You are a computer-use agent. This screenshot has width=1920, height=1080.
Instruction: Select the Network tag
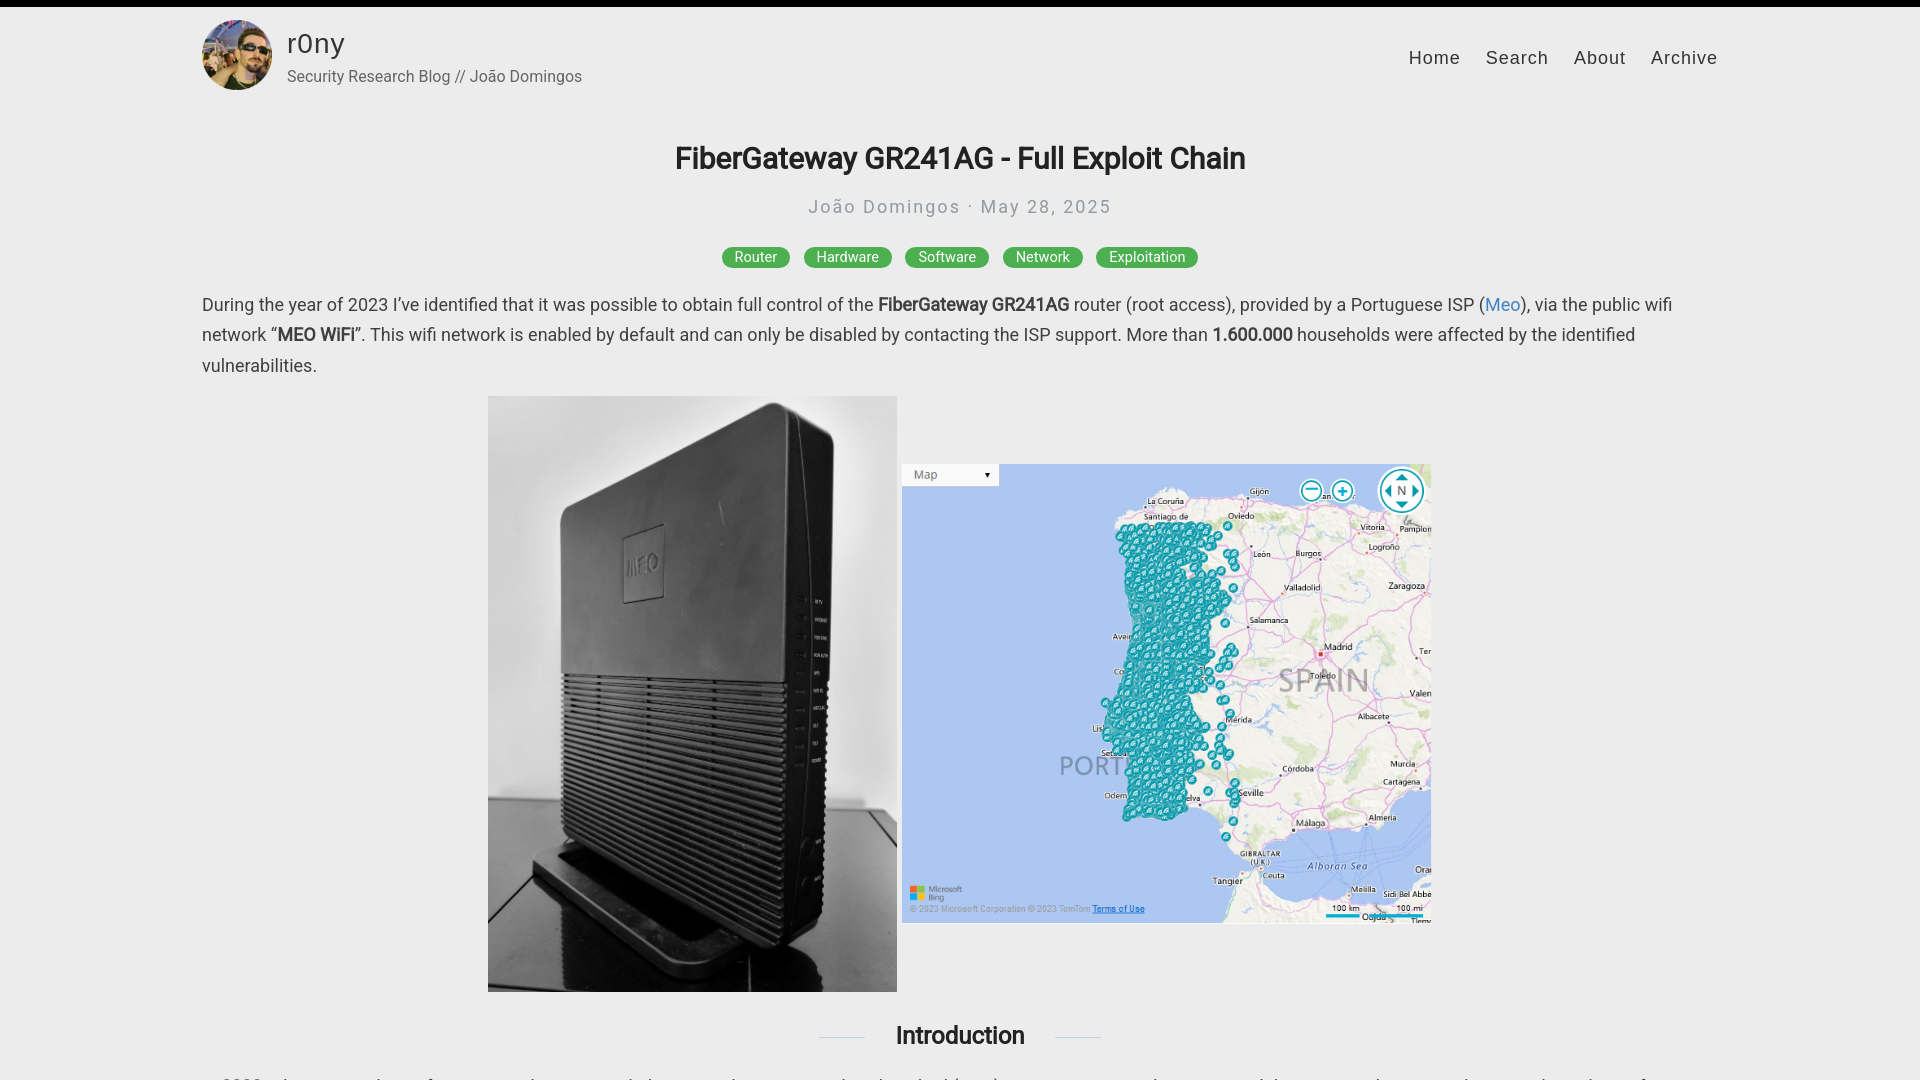(x=1042, y=257)
